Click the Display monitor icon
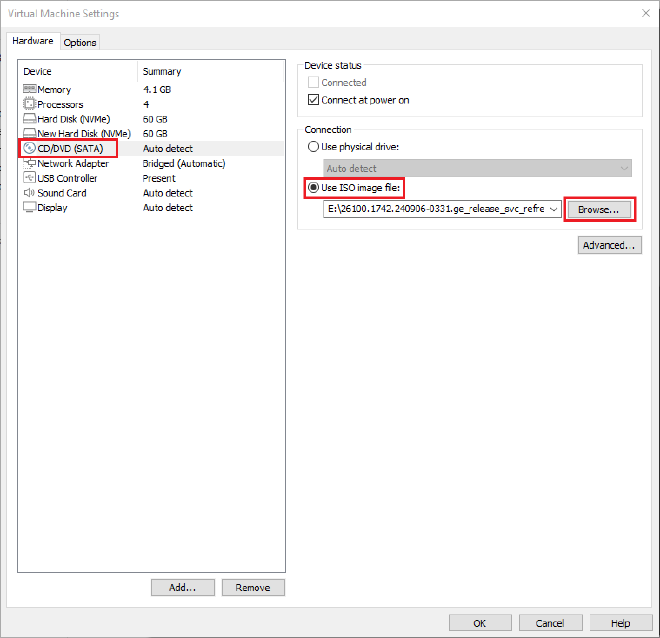The image size is (660, 638). coord(29,208)
